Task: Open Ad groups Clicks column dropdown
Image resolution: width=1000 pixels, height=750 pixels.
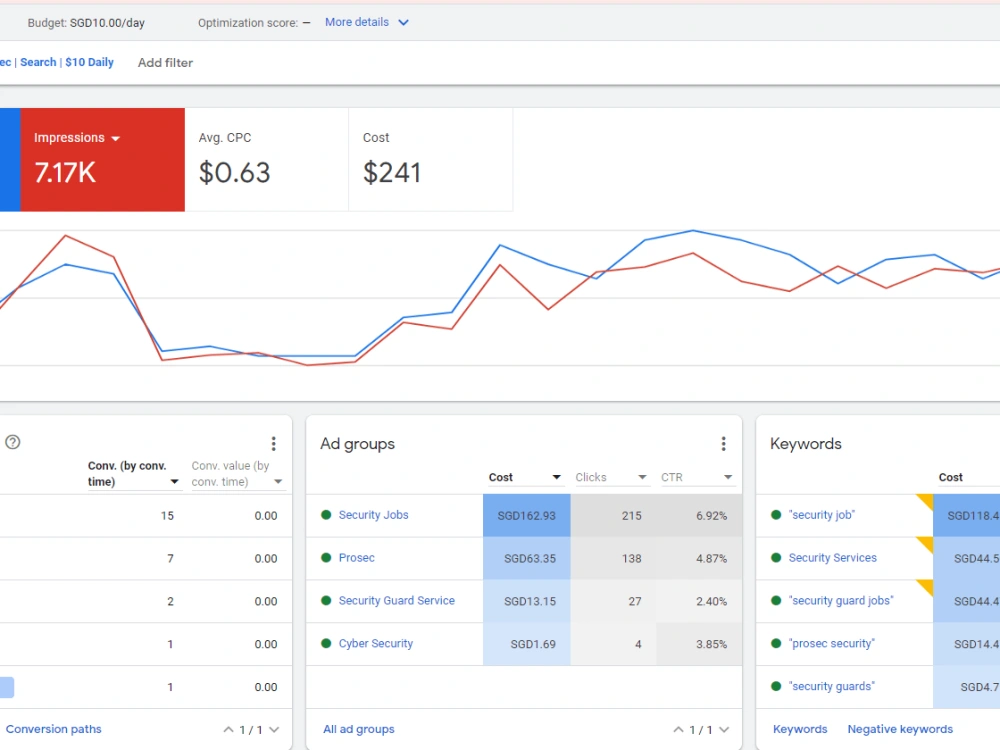Action: pos(642,477)
